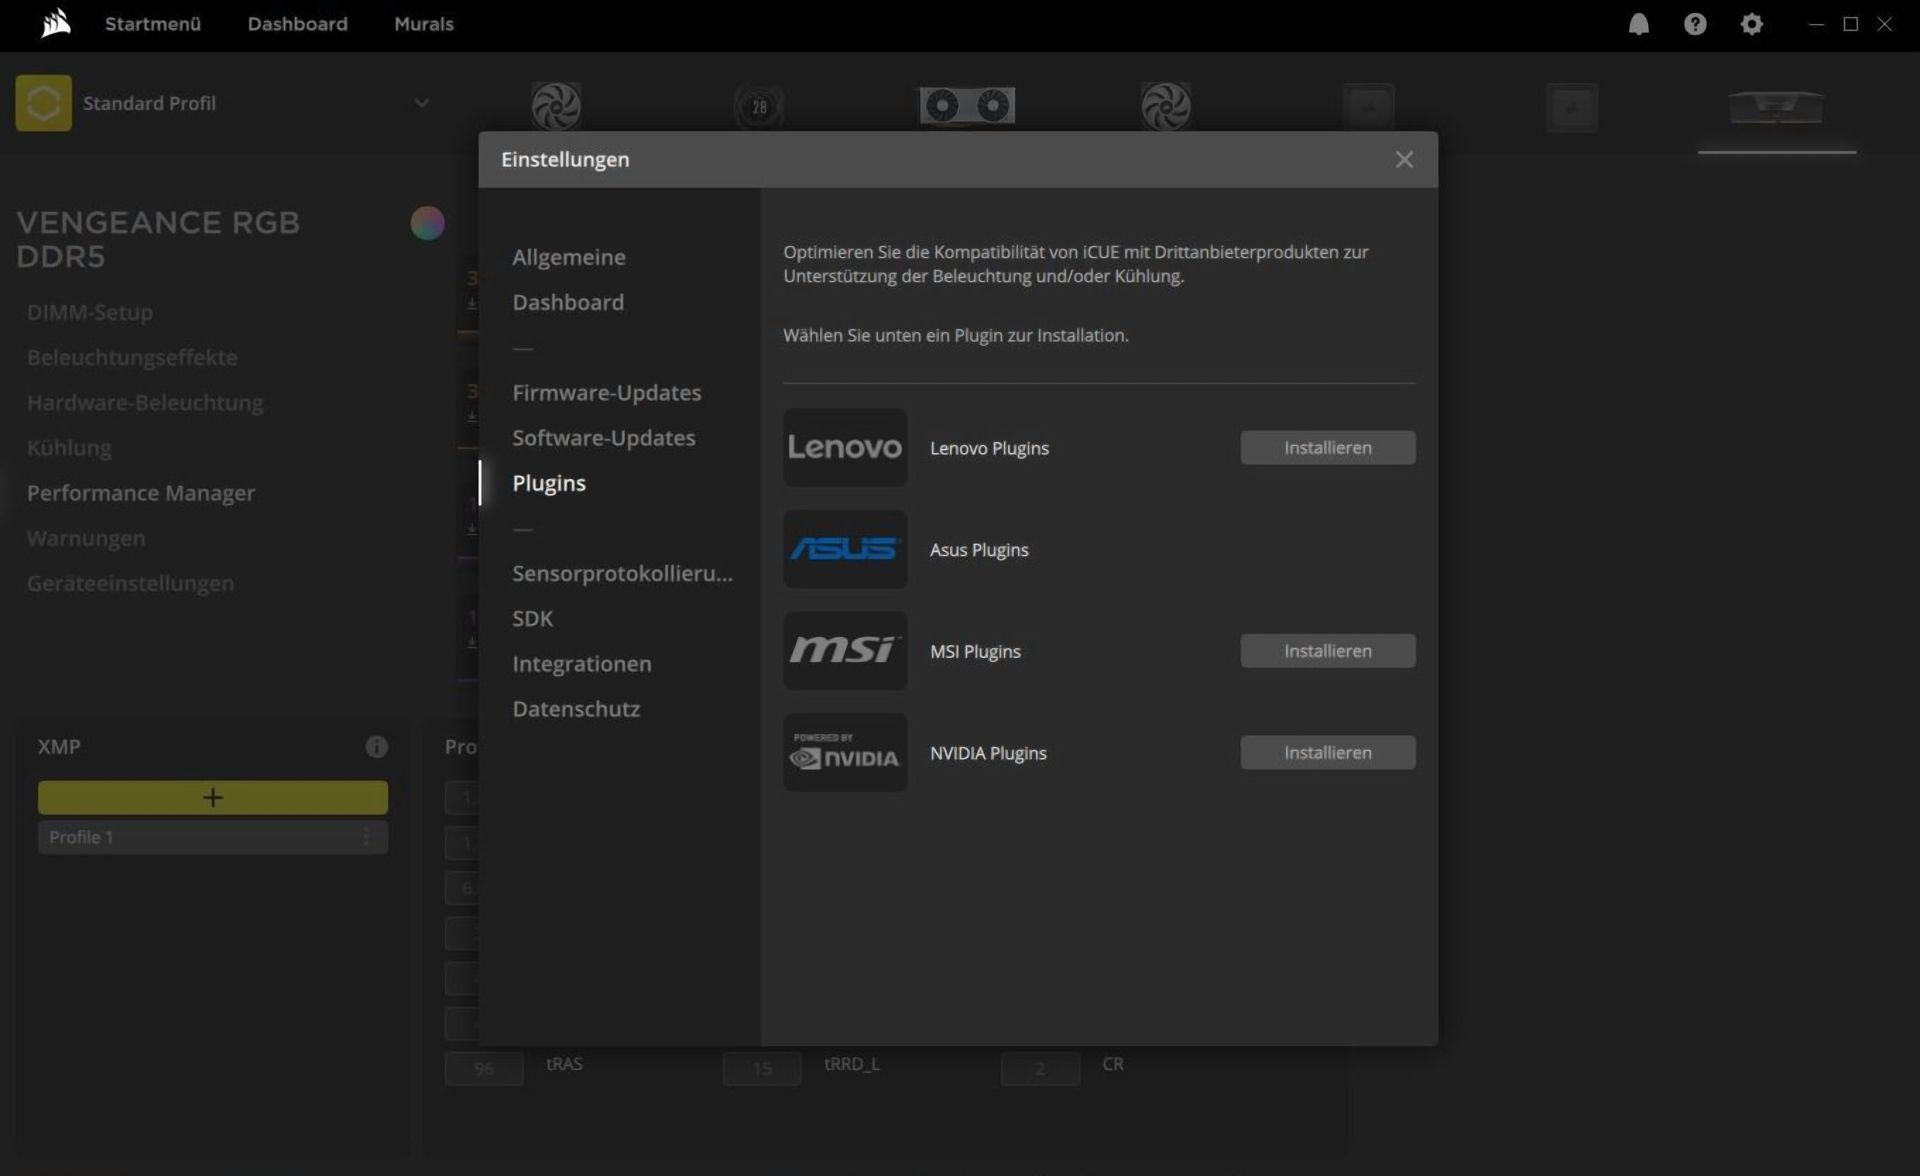The width and height of the screenshot is (1920, 1176).
Task: Click the tRAS value field
Action: click(484, 1068)
